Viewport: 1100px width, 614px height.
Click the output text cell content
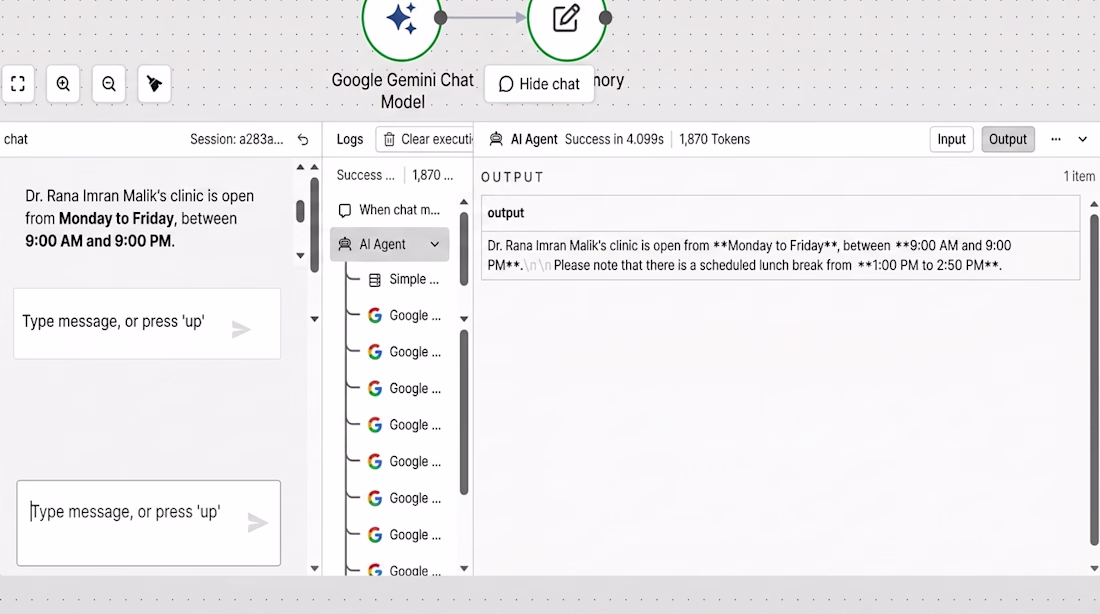pos(780,255)
